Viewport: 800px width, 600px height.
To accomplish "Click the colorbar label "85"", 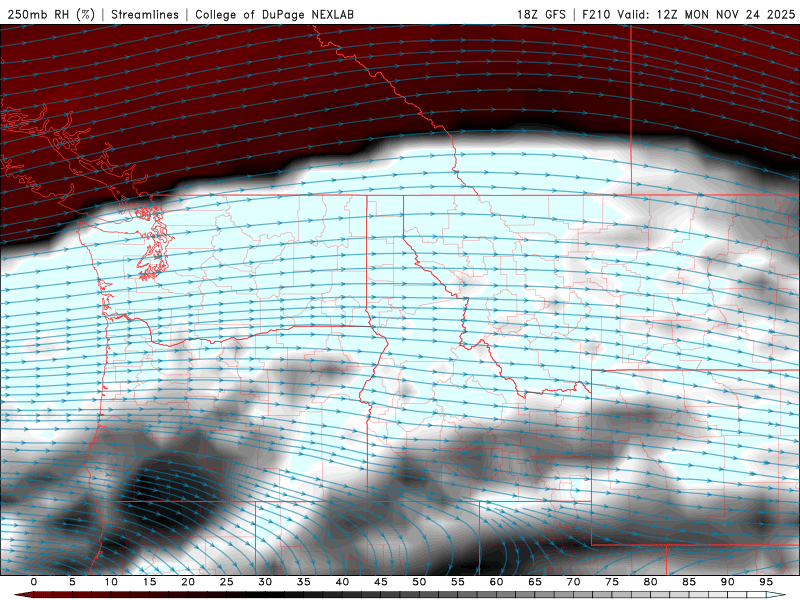I will (x=689, y=582).
